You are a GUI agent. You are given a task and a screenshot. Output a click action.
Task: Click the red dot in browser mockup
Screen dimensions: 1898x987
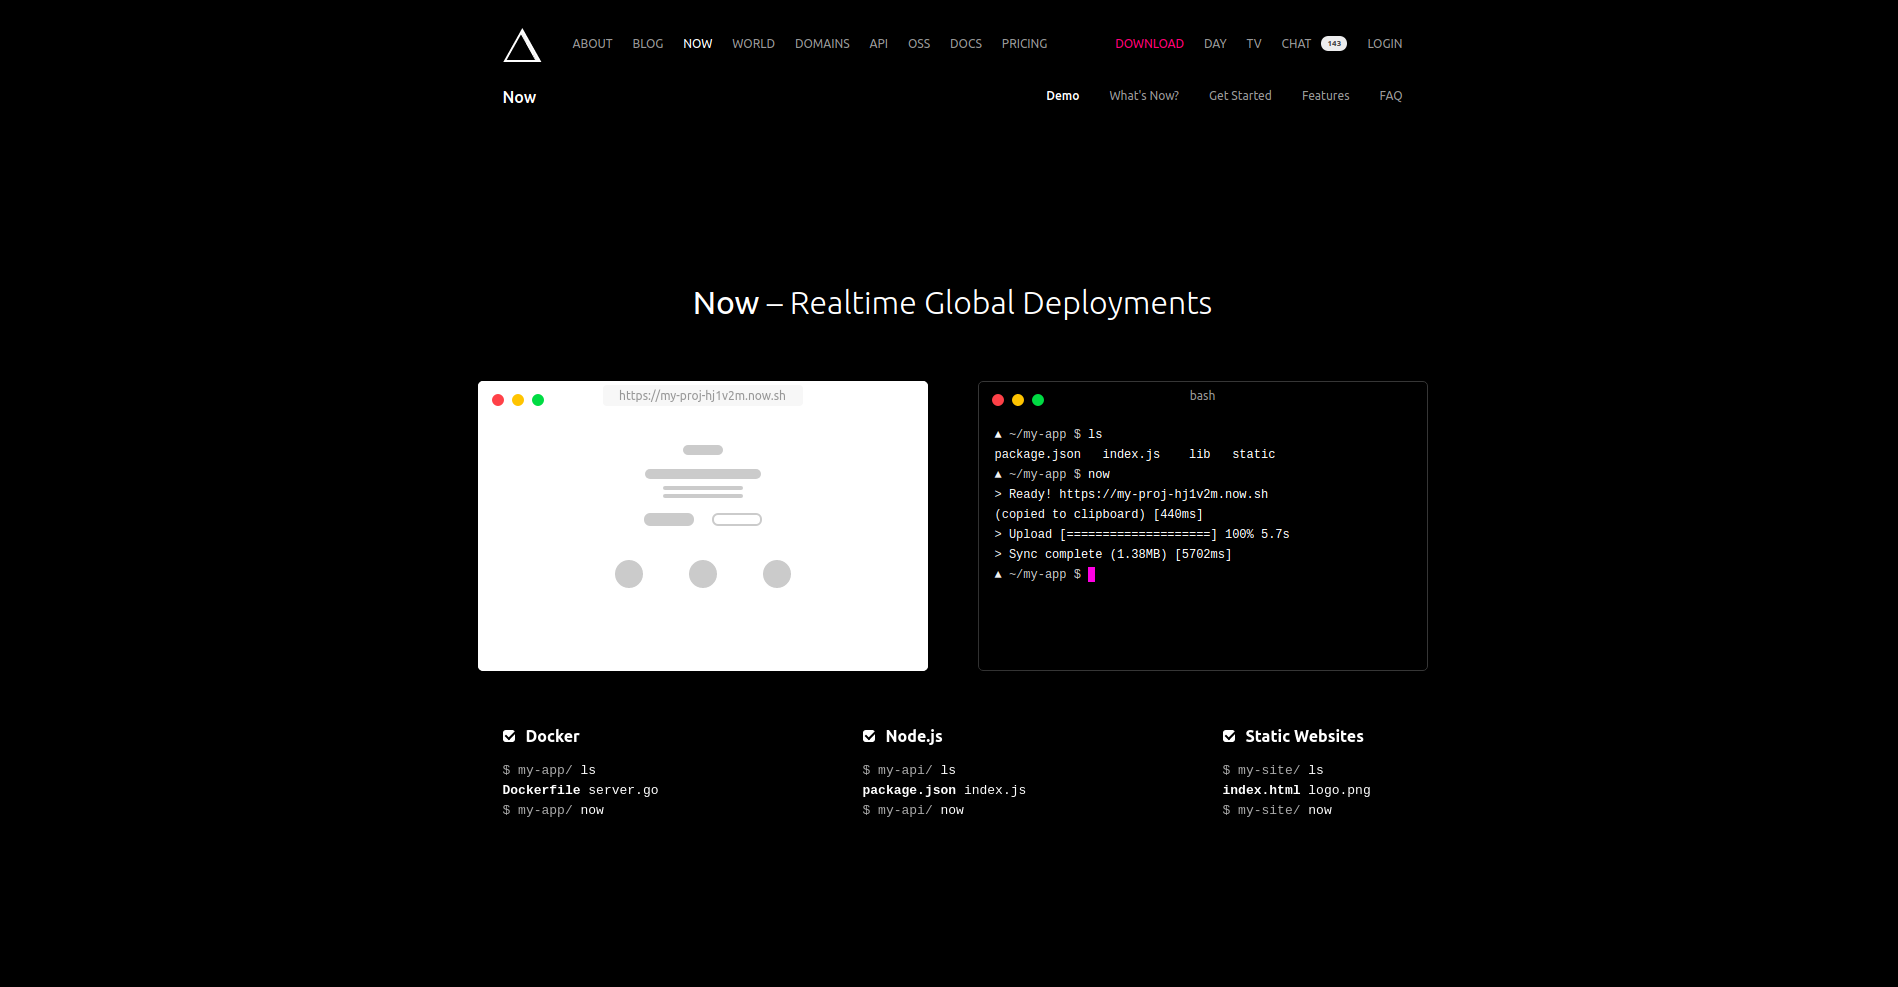pos(498,400)
